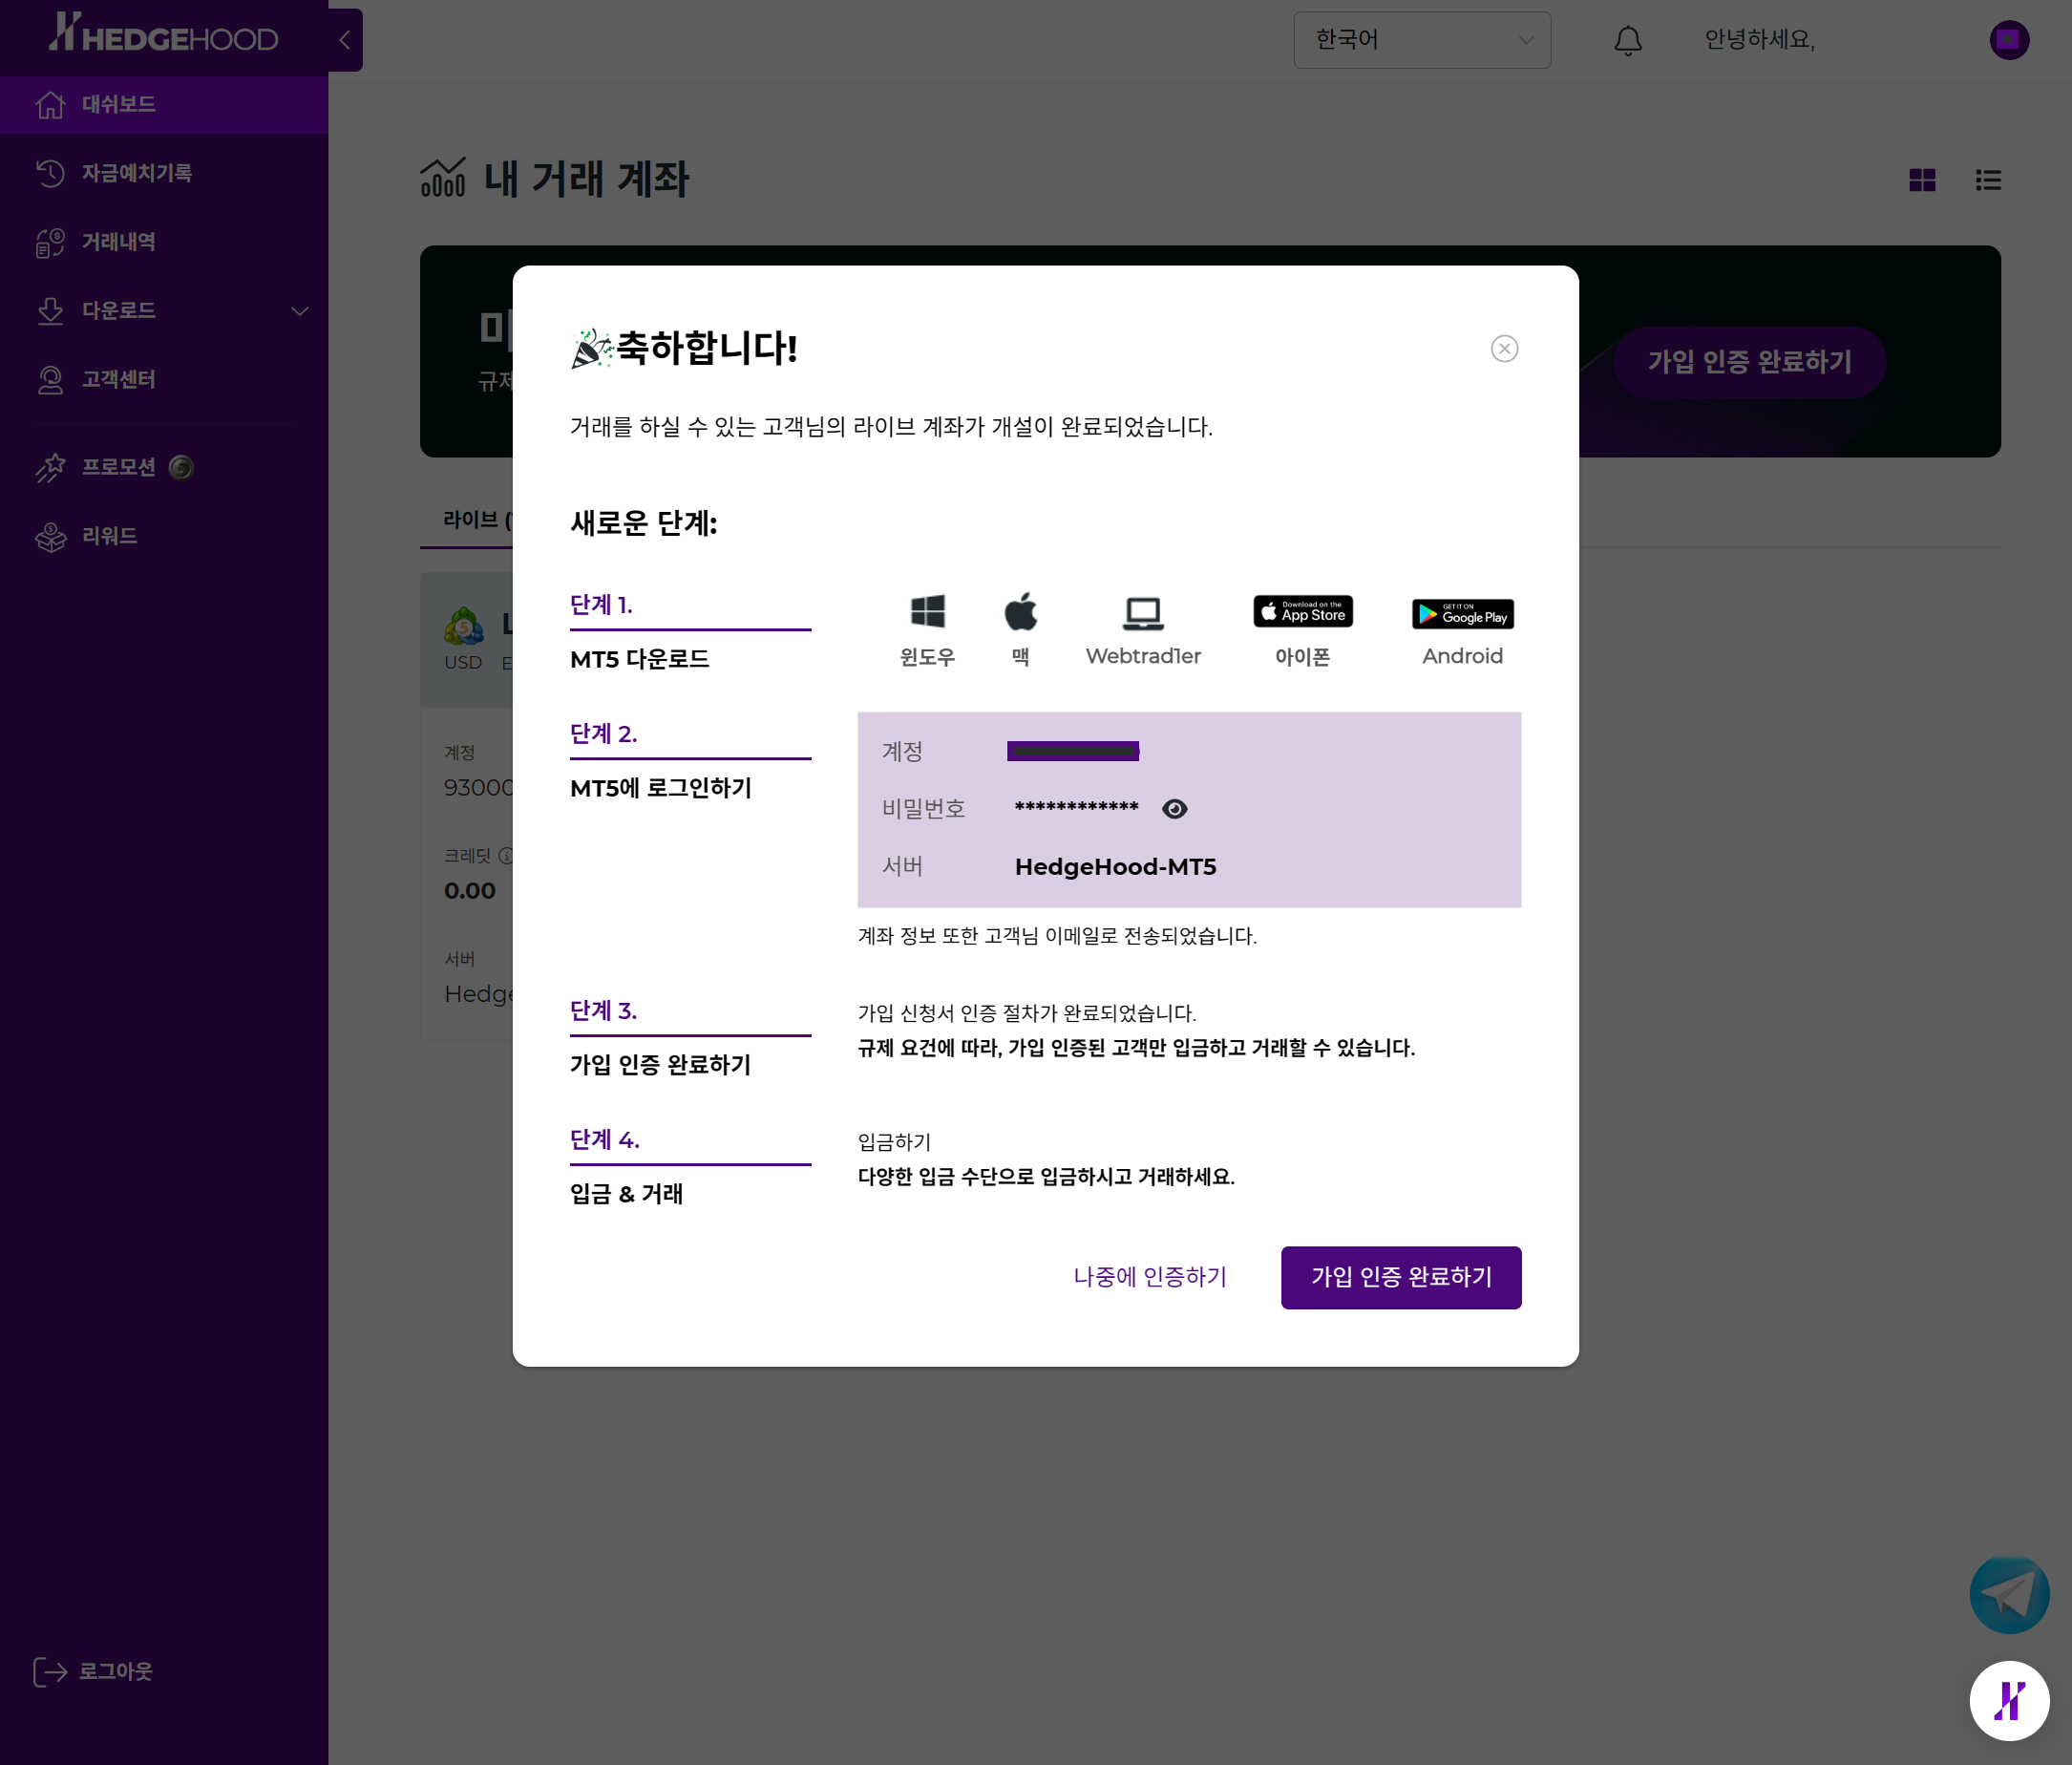This screenshot has height=1765, width=2072.
Task: Open the user avatar menu
Action: [x=2009, y=40]
